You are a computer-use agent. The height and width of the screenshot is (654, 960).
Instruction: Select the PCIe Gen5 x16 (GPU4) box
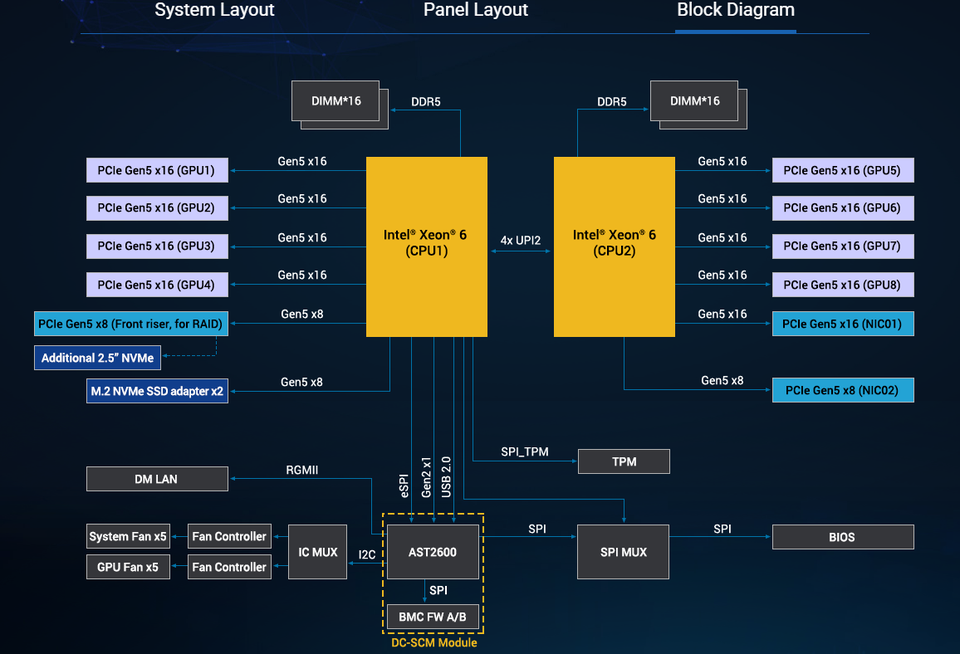click(x=157, y=285)
